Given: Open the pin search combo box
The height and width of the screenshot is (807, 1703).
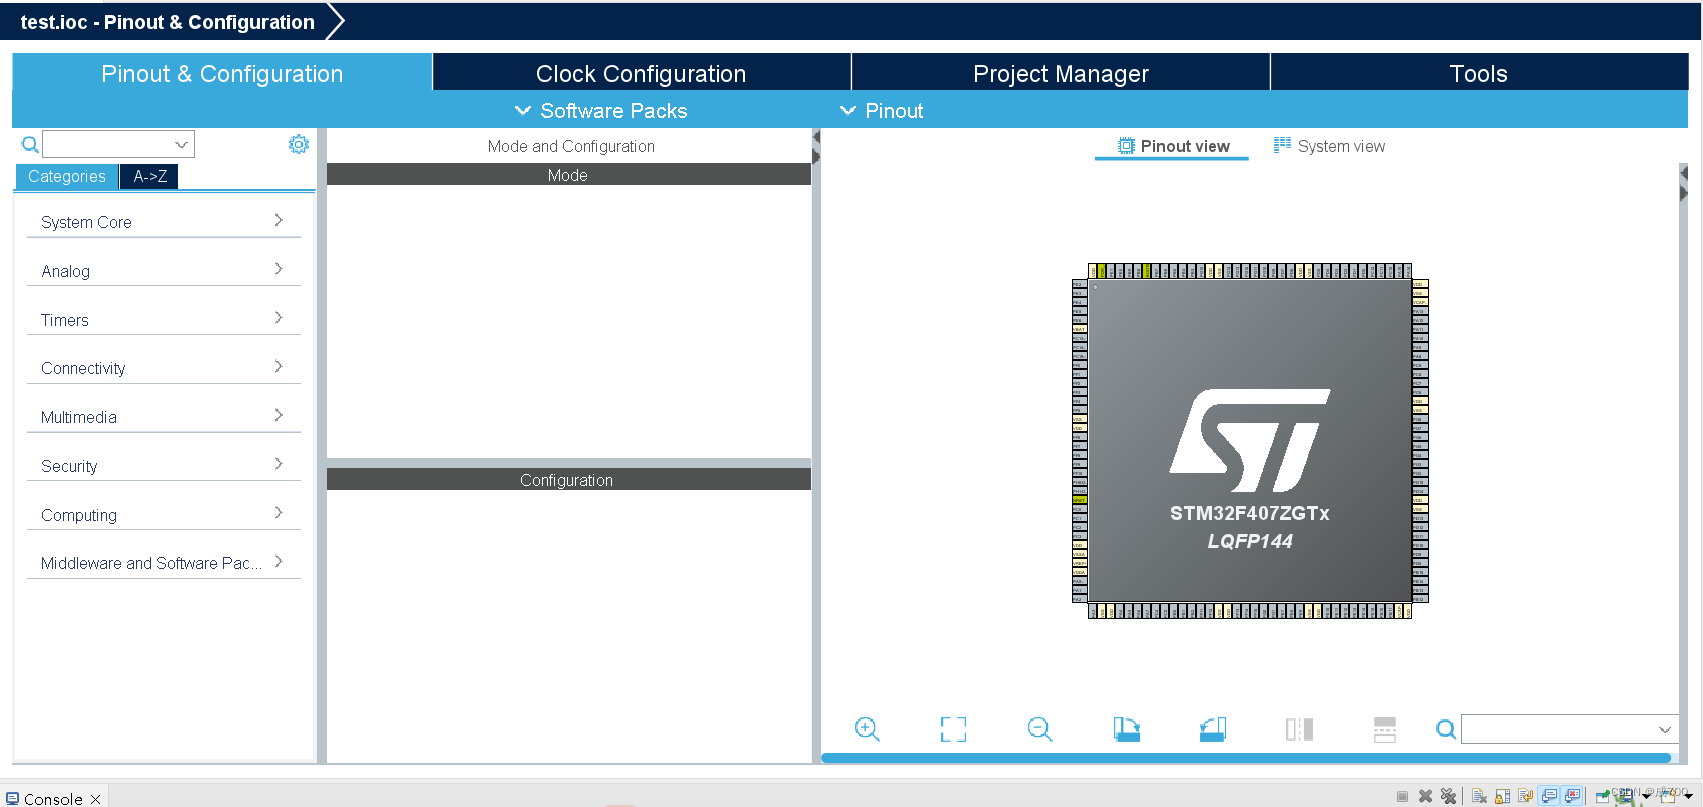Looking at the screenshot, I should (1569, 729).
